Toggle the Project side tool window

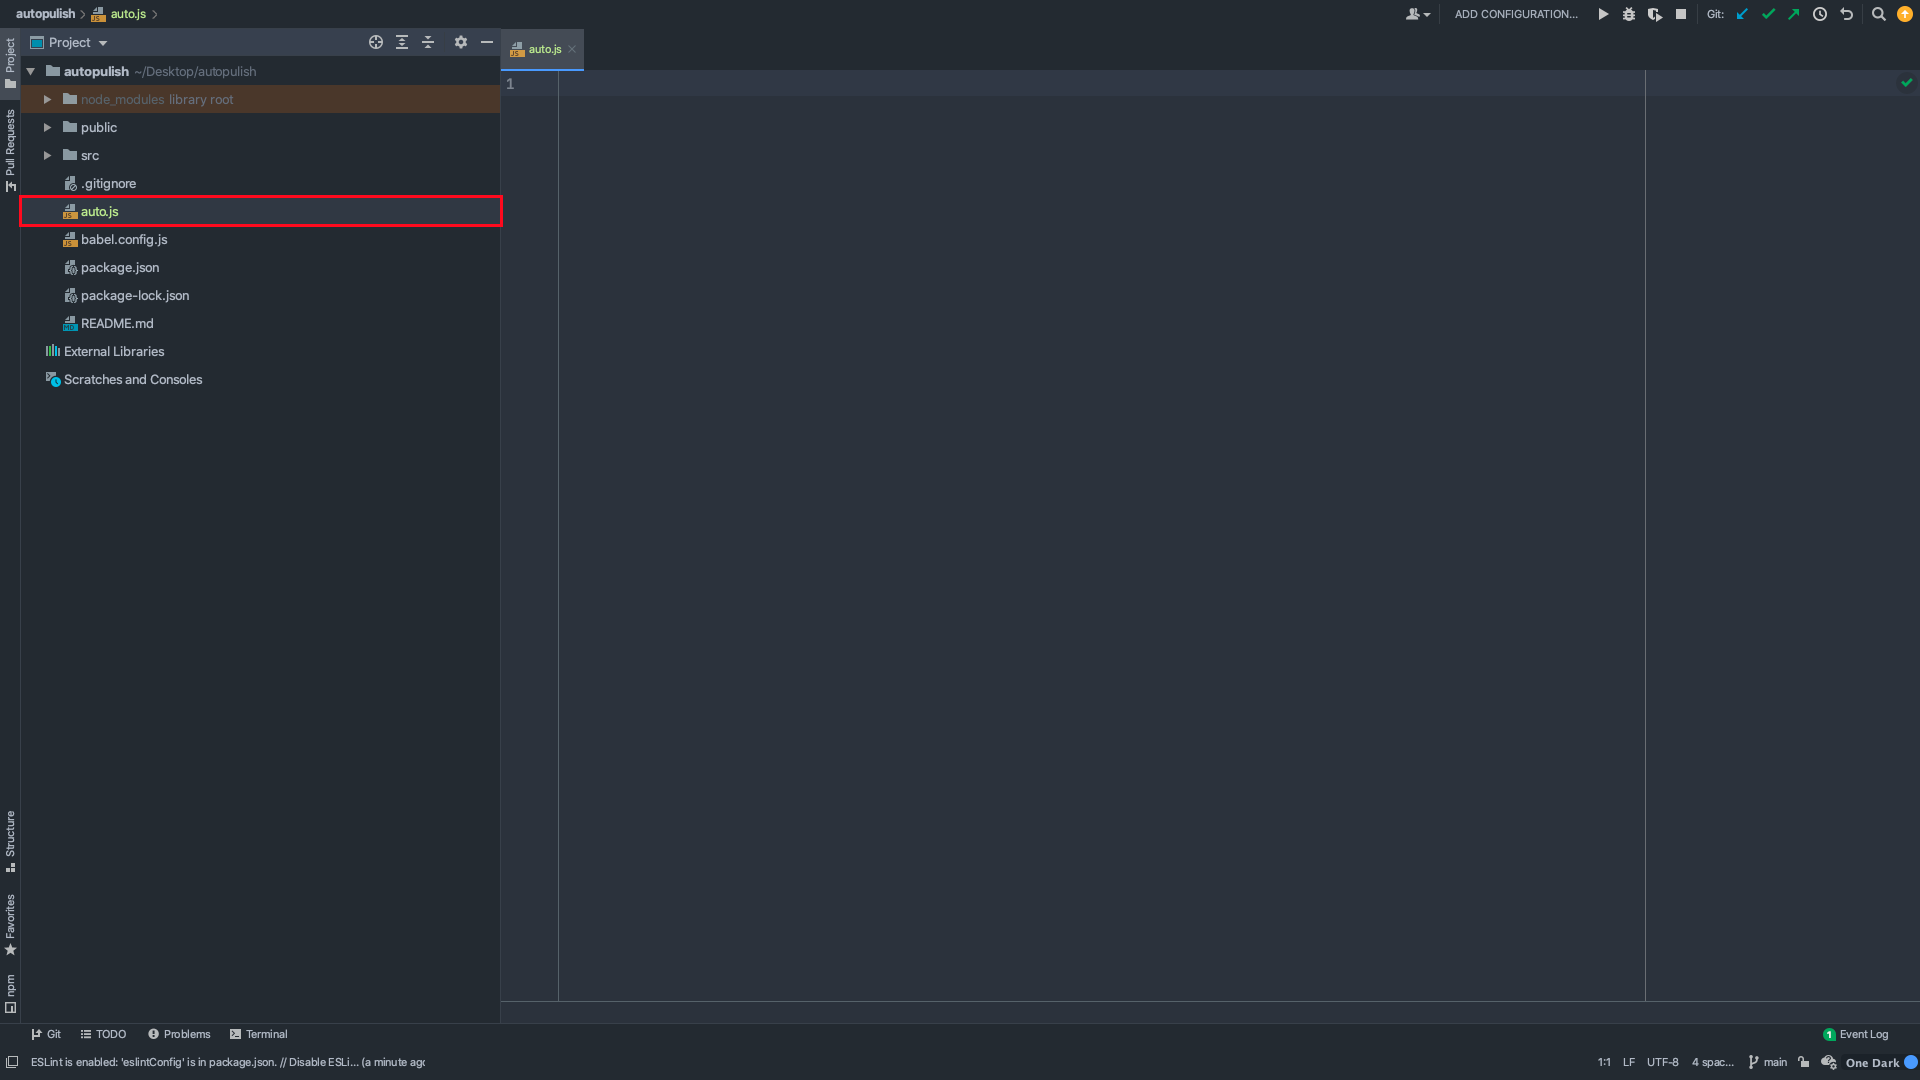pyautogui.click(x=10, y=62)
